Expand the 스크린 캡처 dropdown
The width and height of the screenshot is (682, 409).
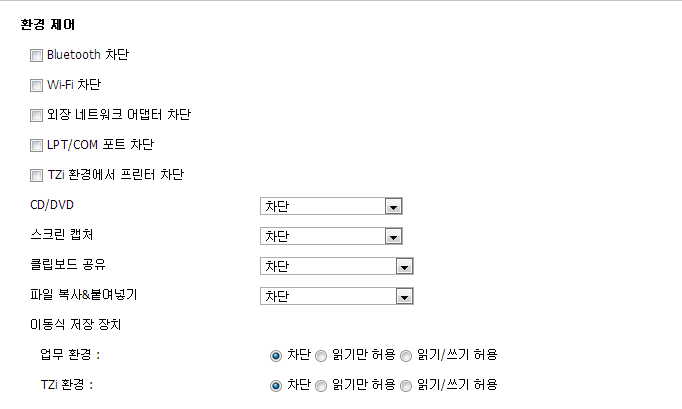(x=393, y=236)
